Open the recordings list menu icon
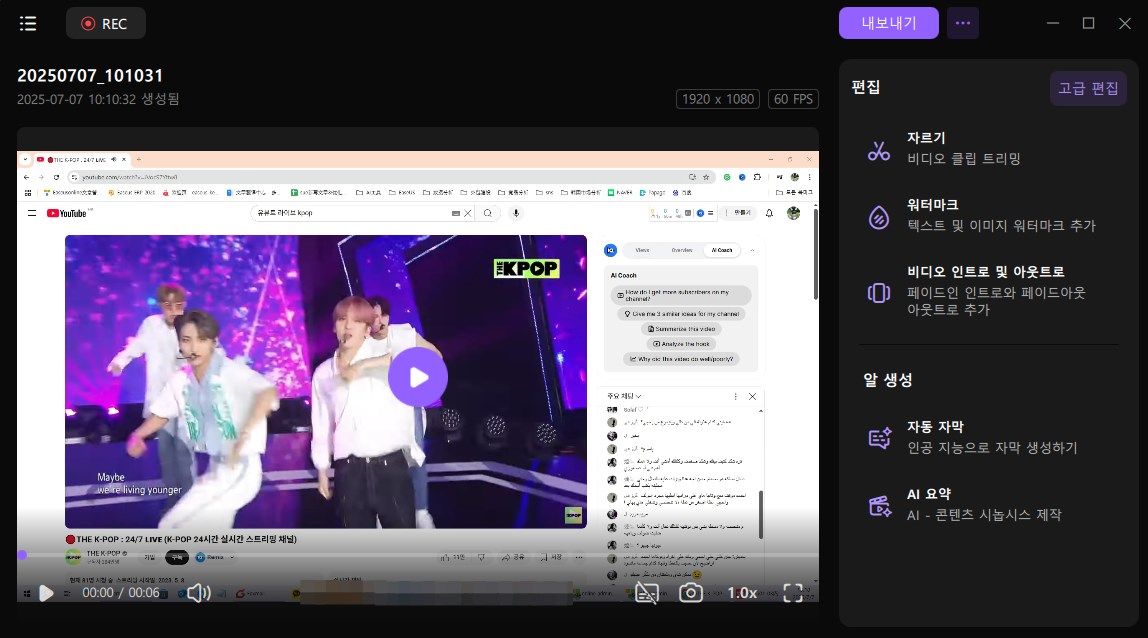1148x638 pixels. pos(28,23)
